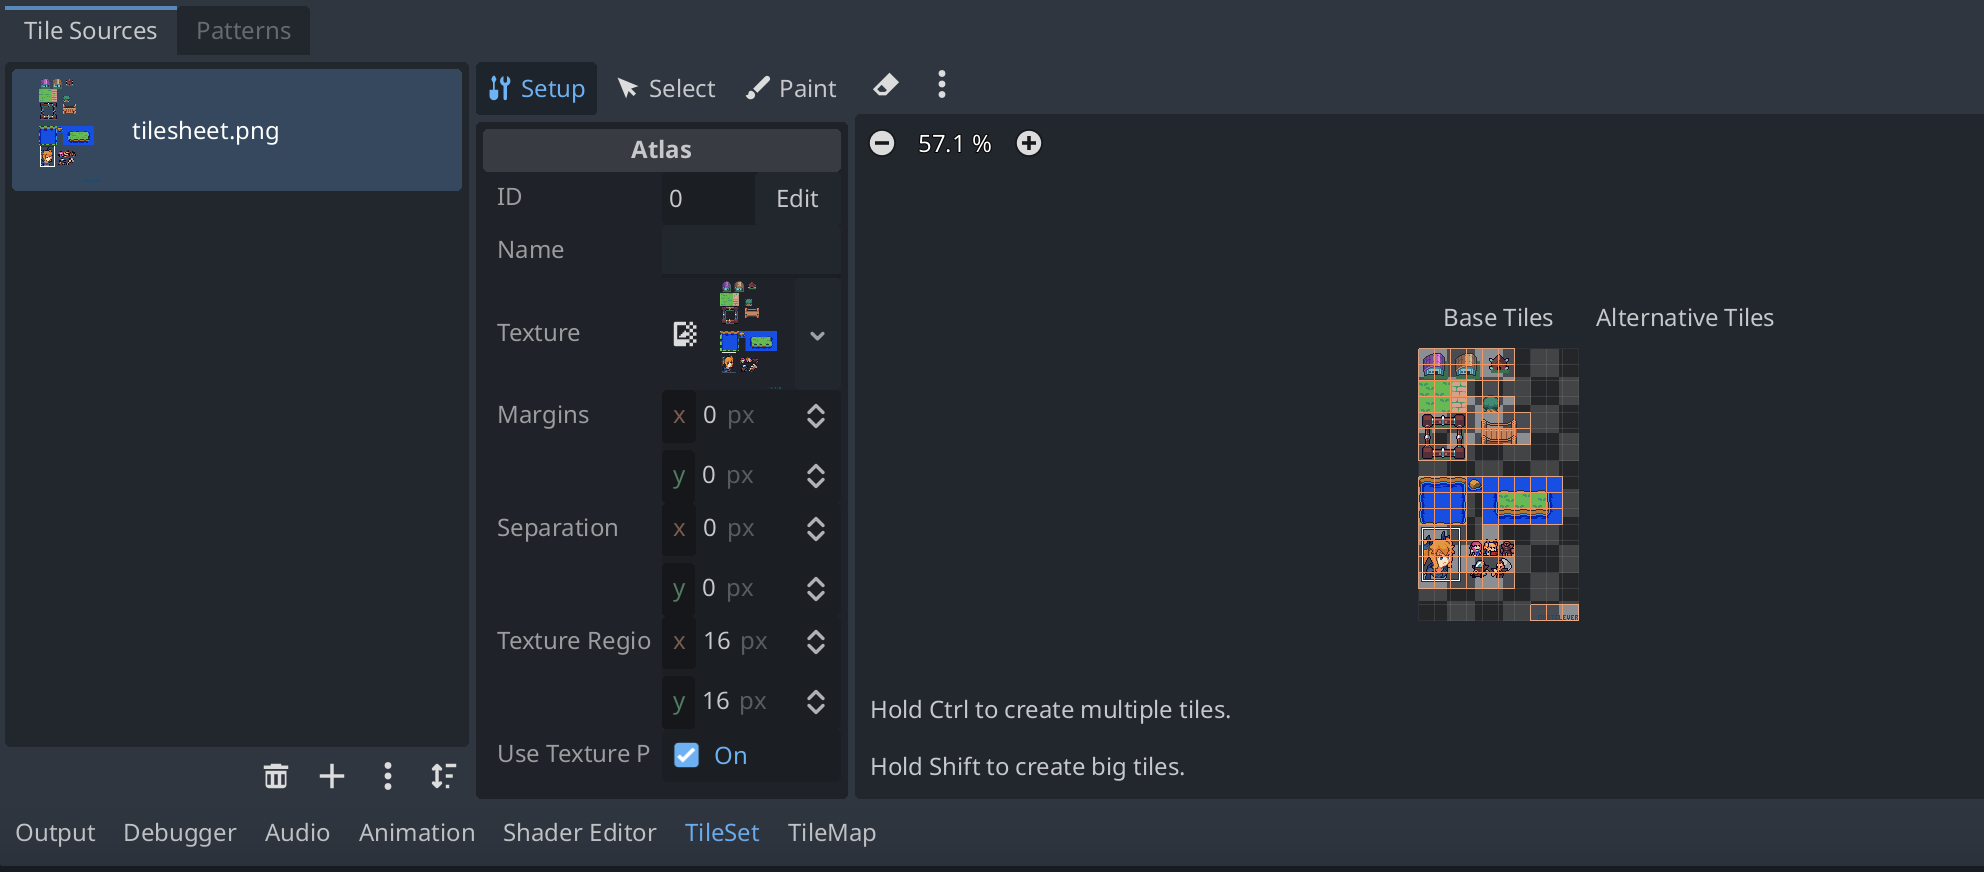Open tile sources three-dot options menu
The height and width of the screenshot is (872, 1984).
pyautogui.click(x=388, y=776)
